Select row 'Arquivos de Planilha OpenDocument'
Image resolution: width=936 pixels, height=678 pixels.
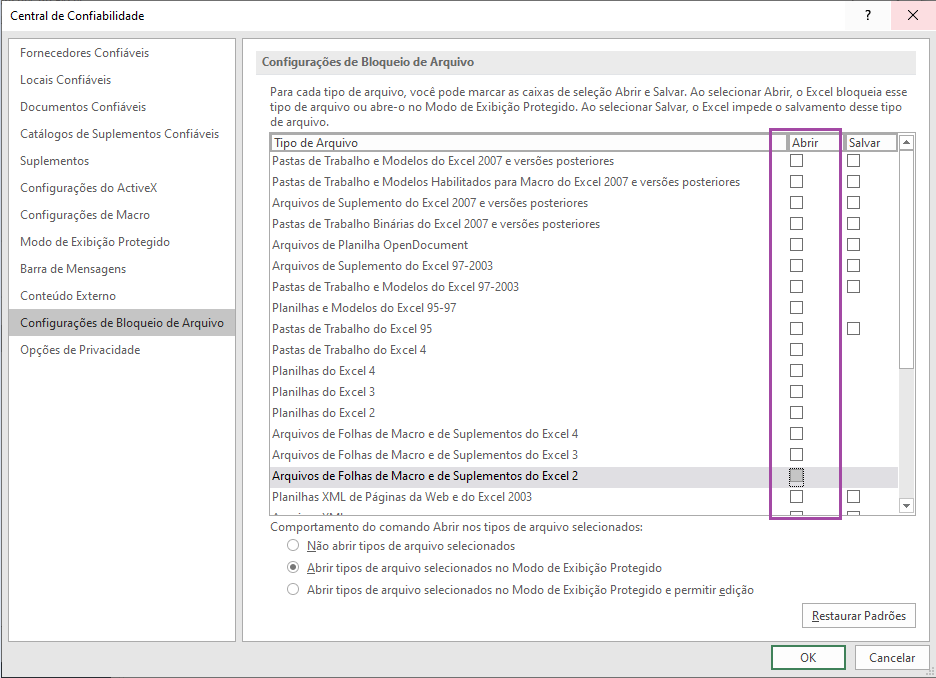(584, 245)
